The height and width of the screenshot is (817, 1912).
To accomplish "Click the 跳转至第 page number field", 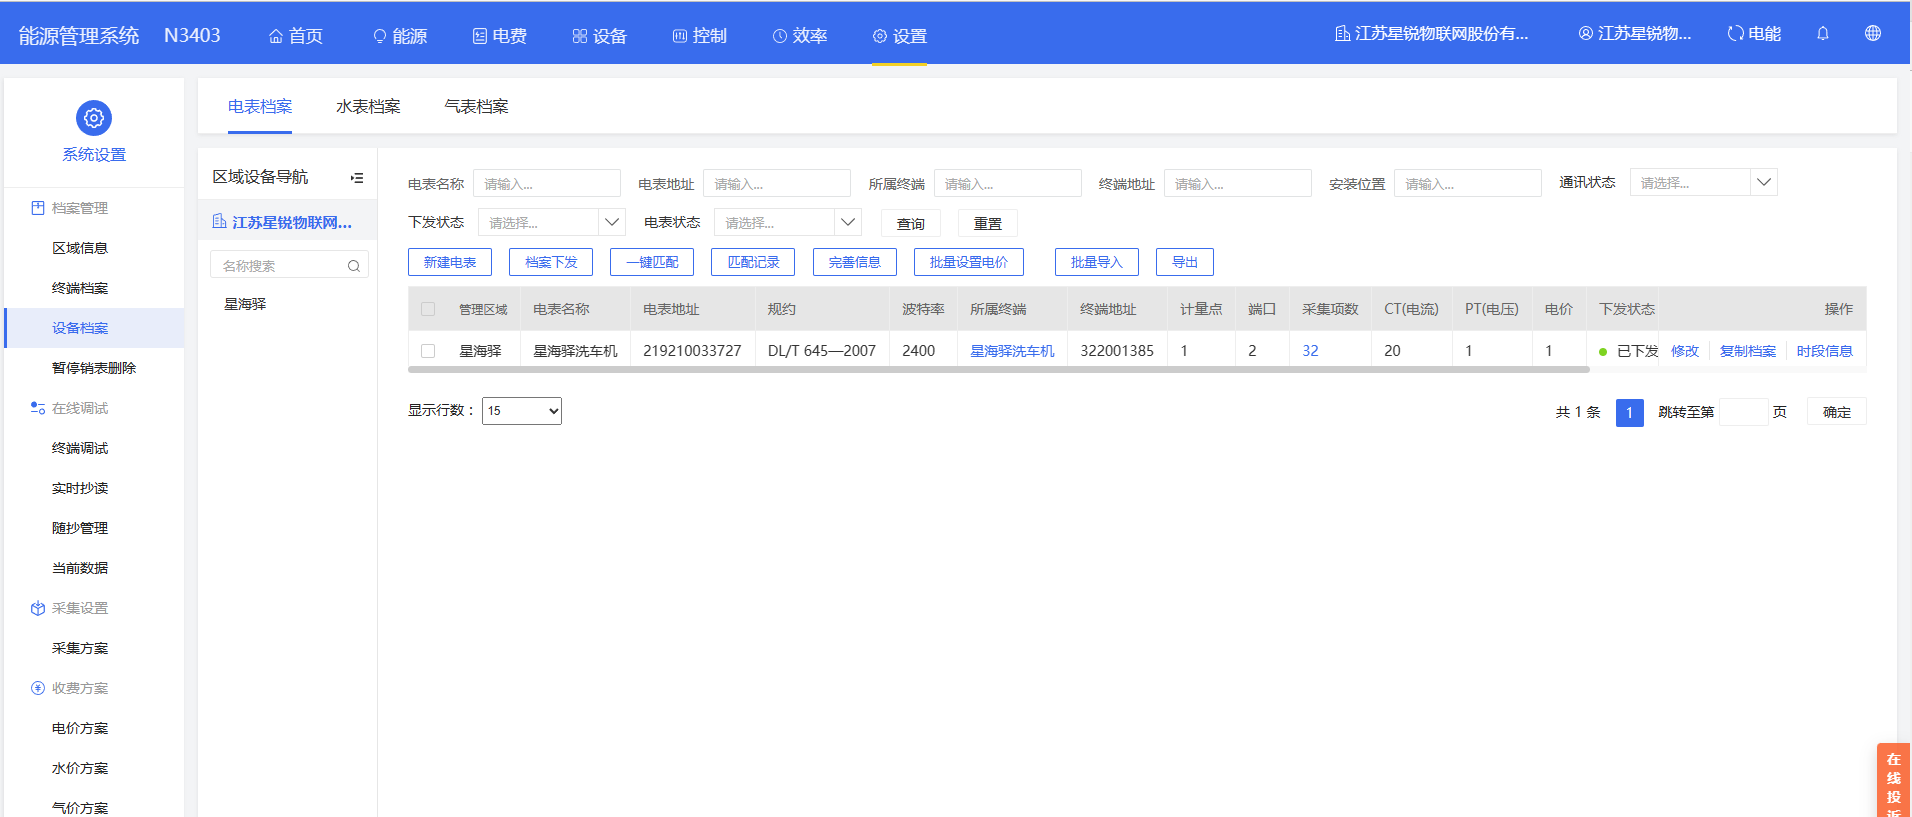I will tap(1744, 412).
